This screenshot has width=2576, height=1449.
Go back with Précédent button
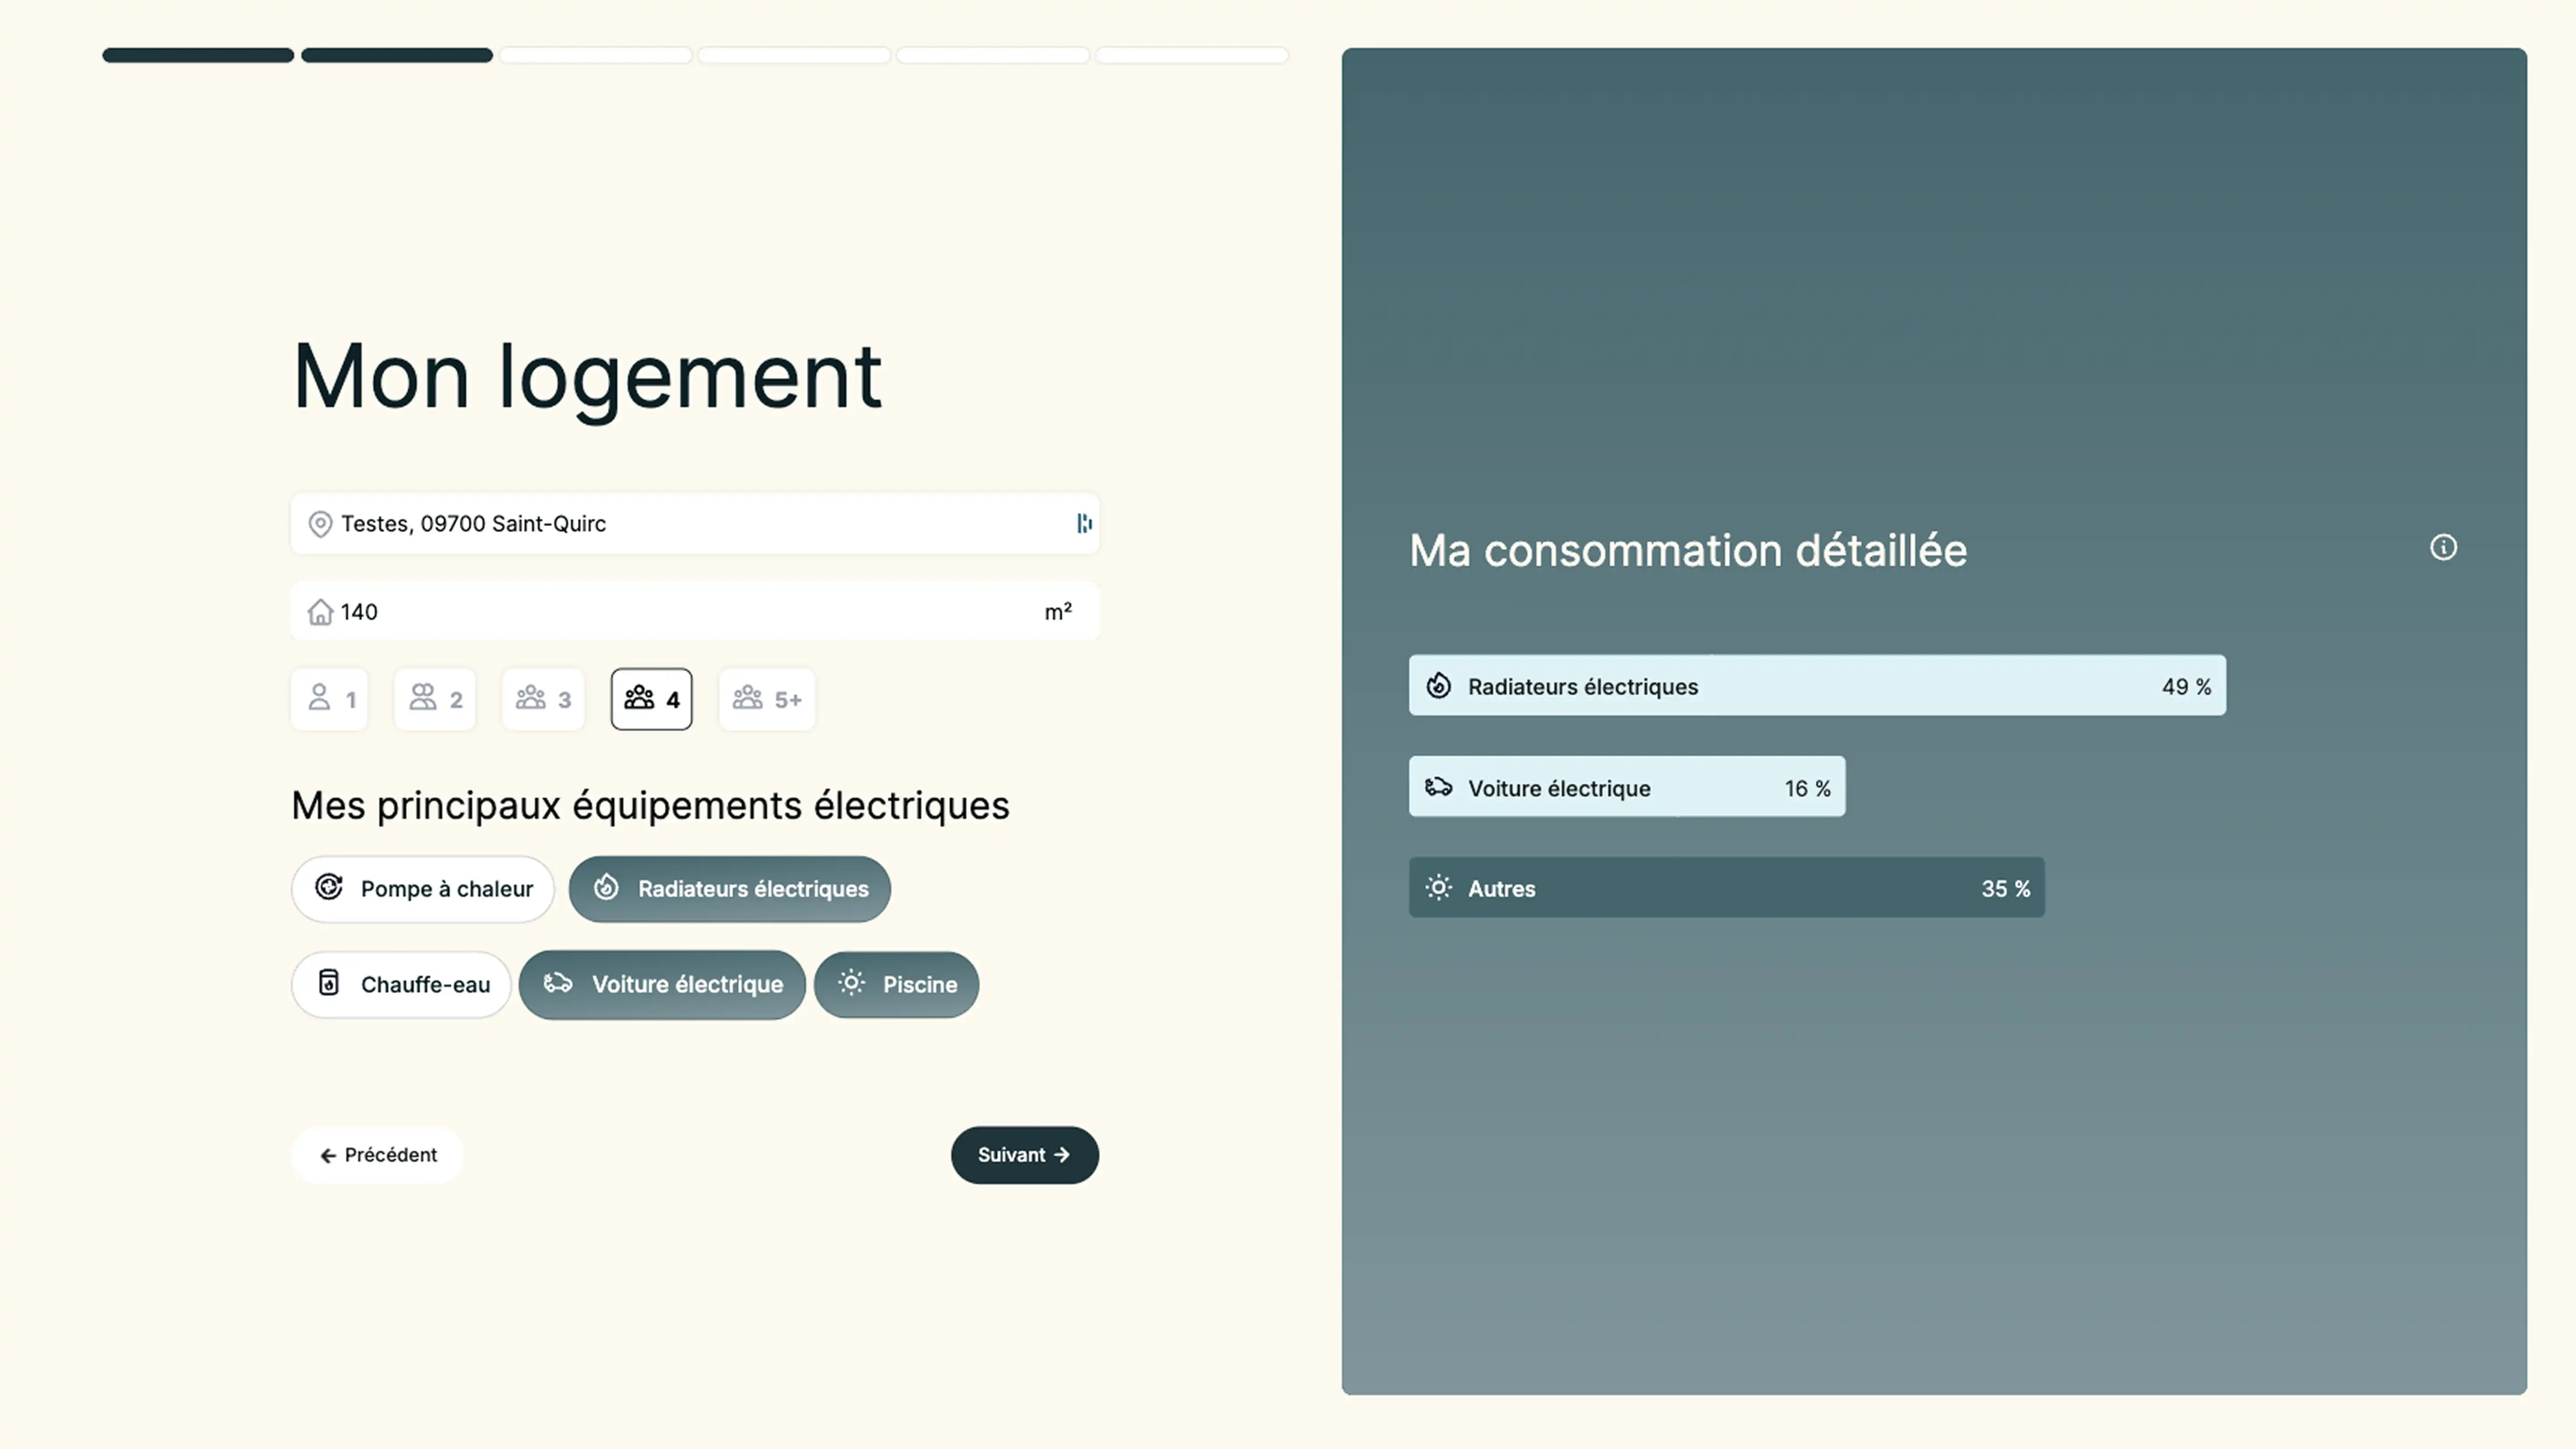(x=378, y=1155)
